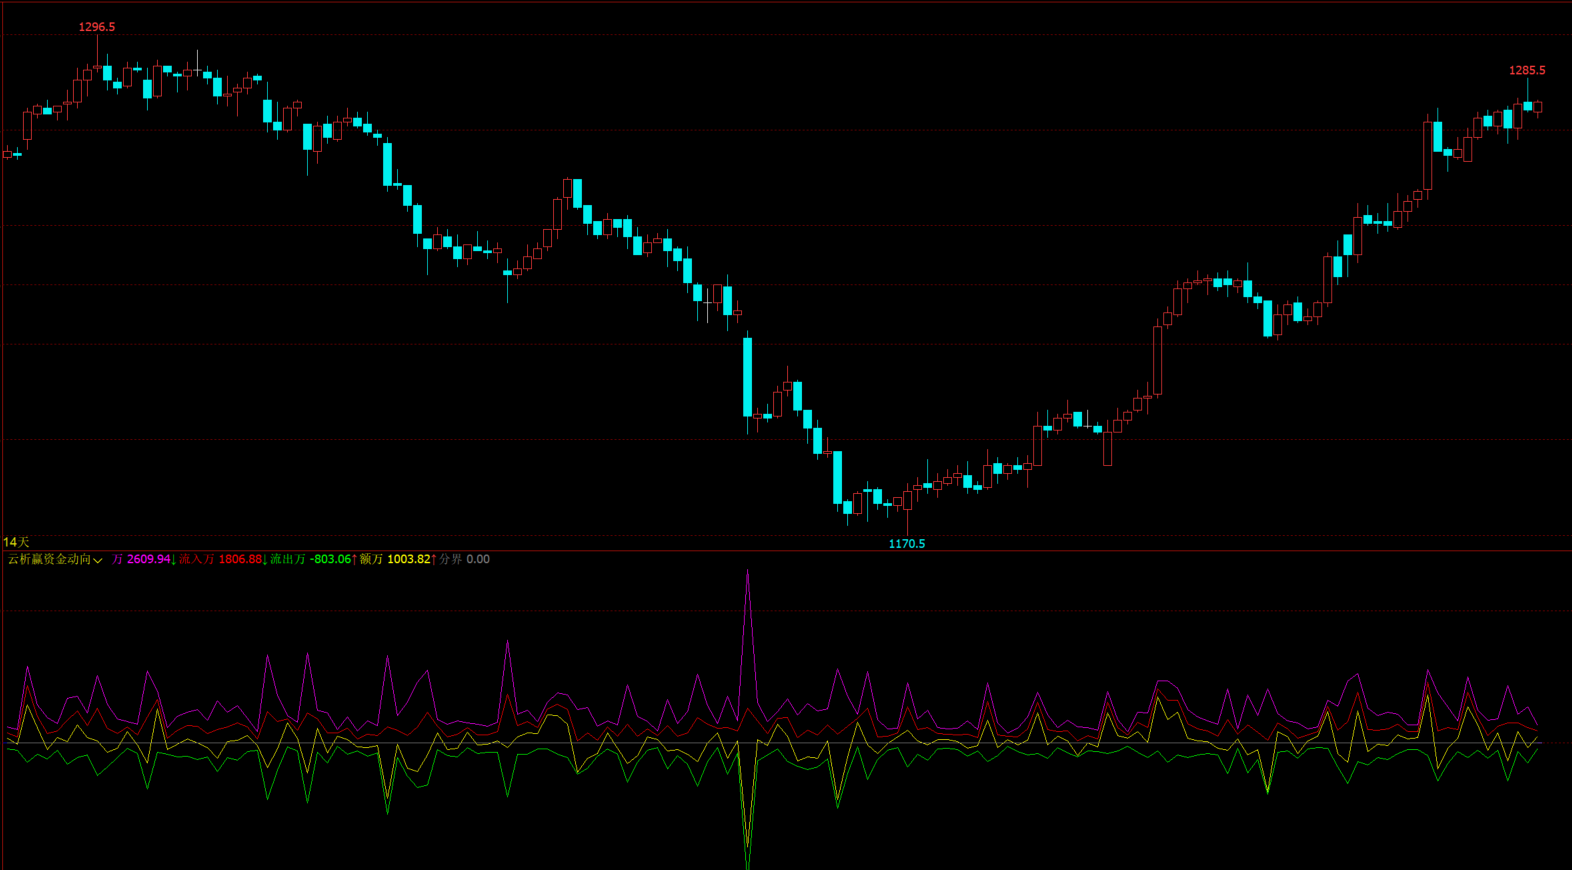Click the 1285.5 recent high label
The width and height of the screenshot is (1572, 870).
1527,70
